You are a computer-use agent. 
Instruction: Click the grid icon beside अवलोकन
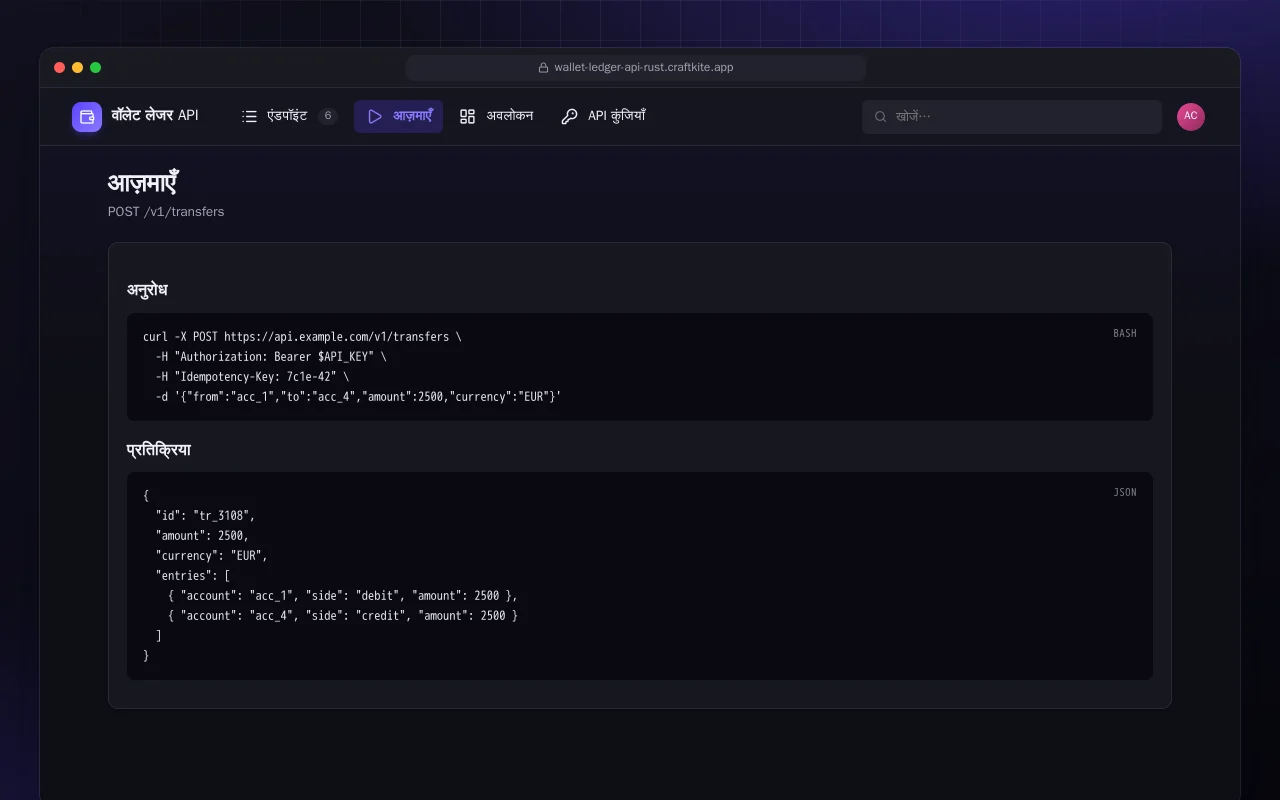[x=467, y=117]
